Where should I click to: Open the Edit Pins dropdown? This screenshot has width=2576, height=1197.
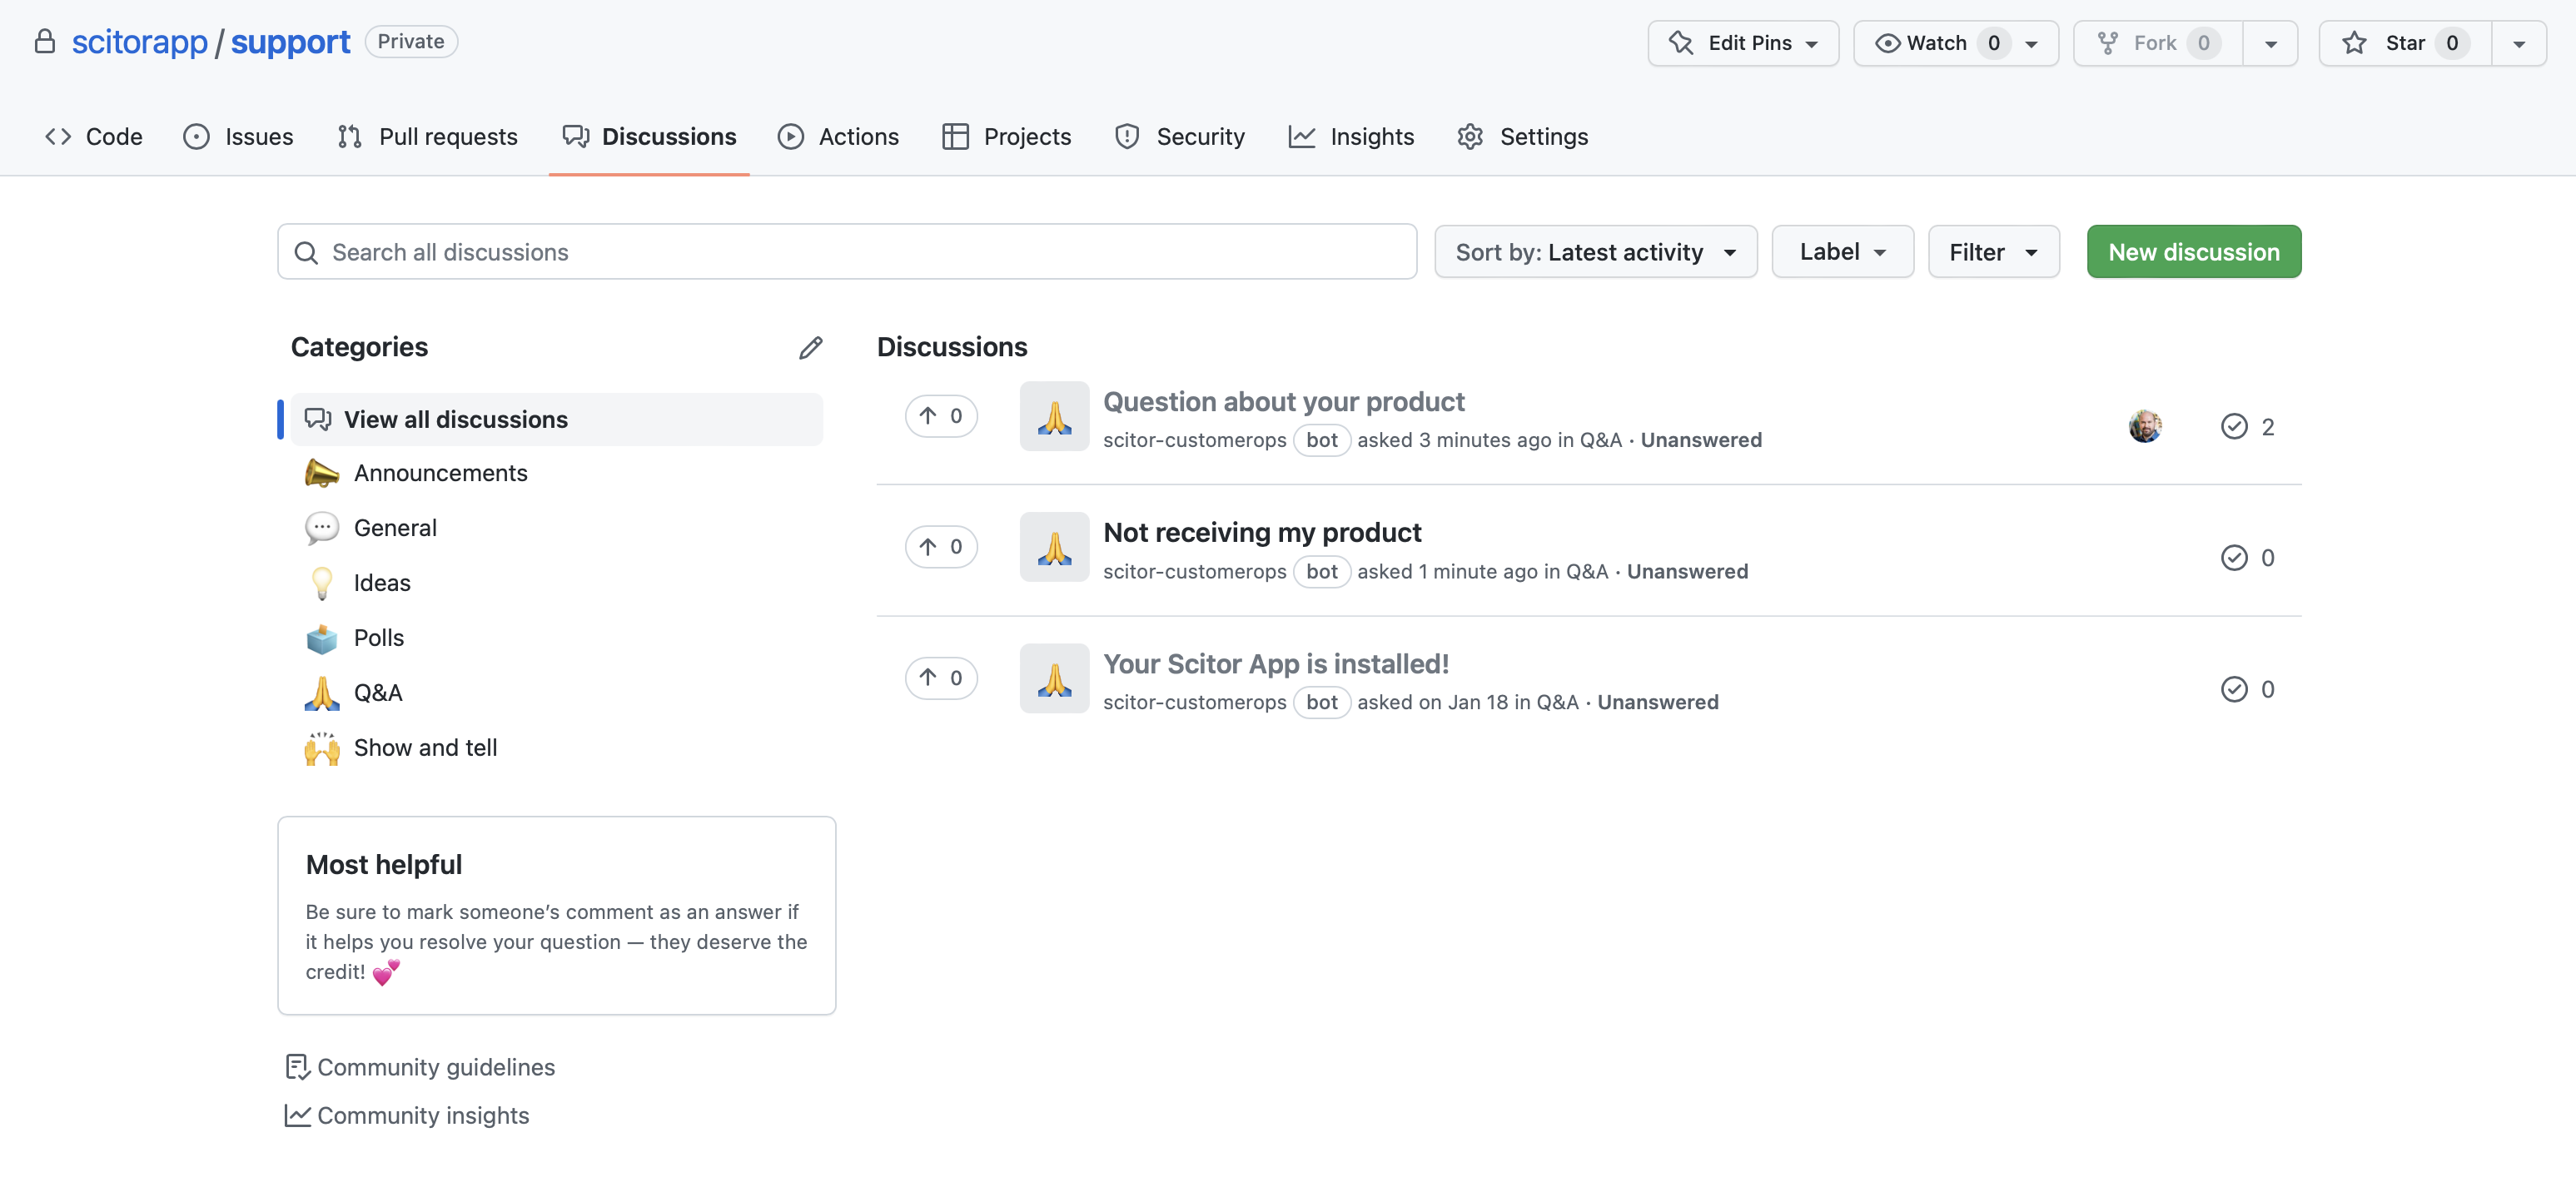click(x=1742, y=43)
